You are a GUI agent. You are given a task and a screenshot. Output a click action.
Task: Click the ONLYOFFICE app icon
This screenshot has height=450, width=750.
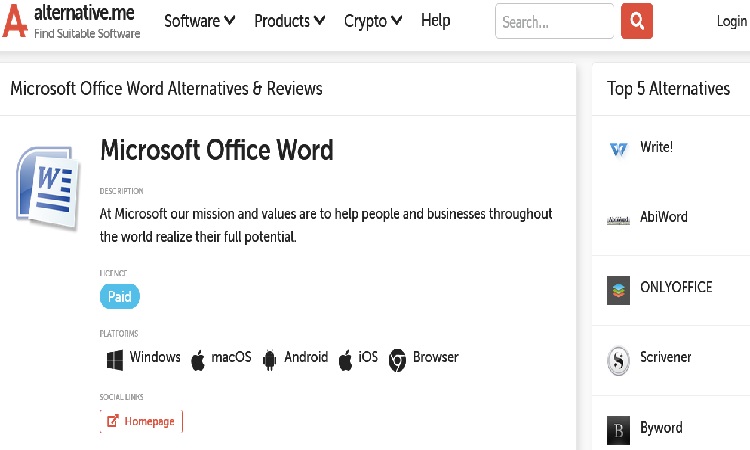tap(618, 290)
